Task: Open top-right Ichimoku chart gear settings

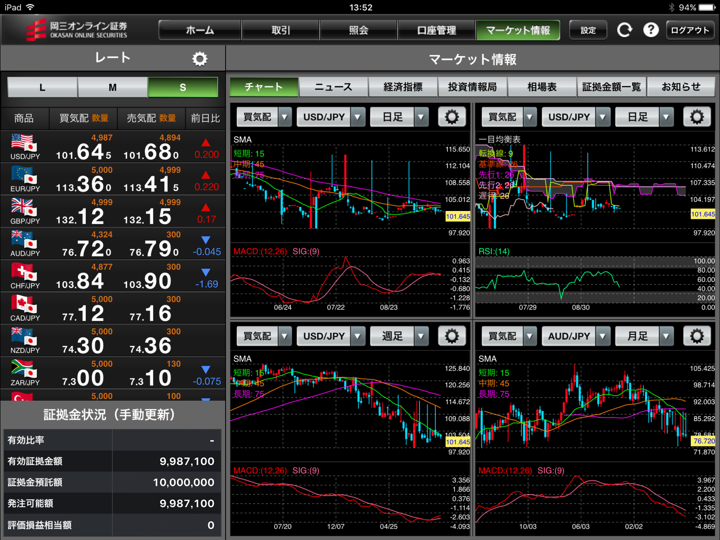Action: [x=696, y=117]
